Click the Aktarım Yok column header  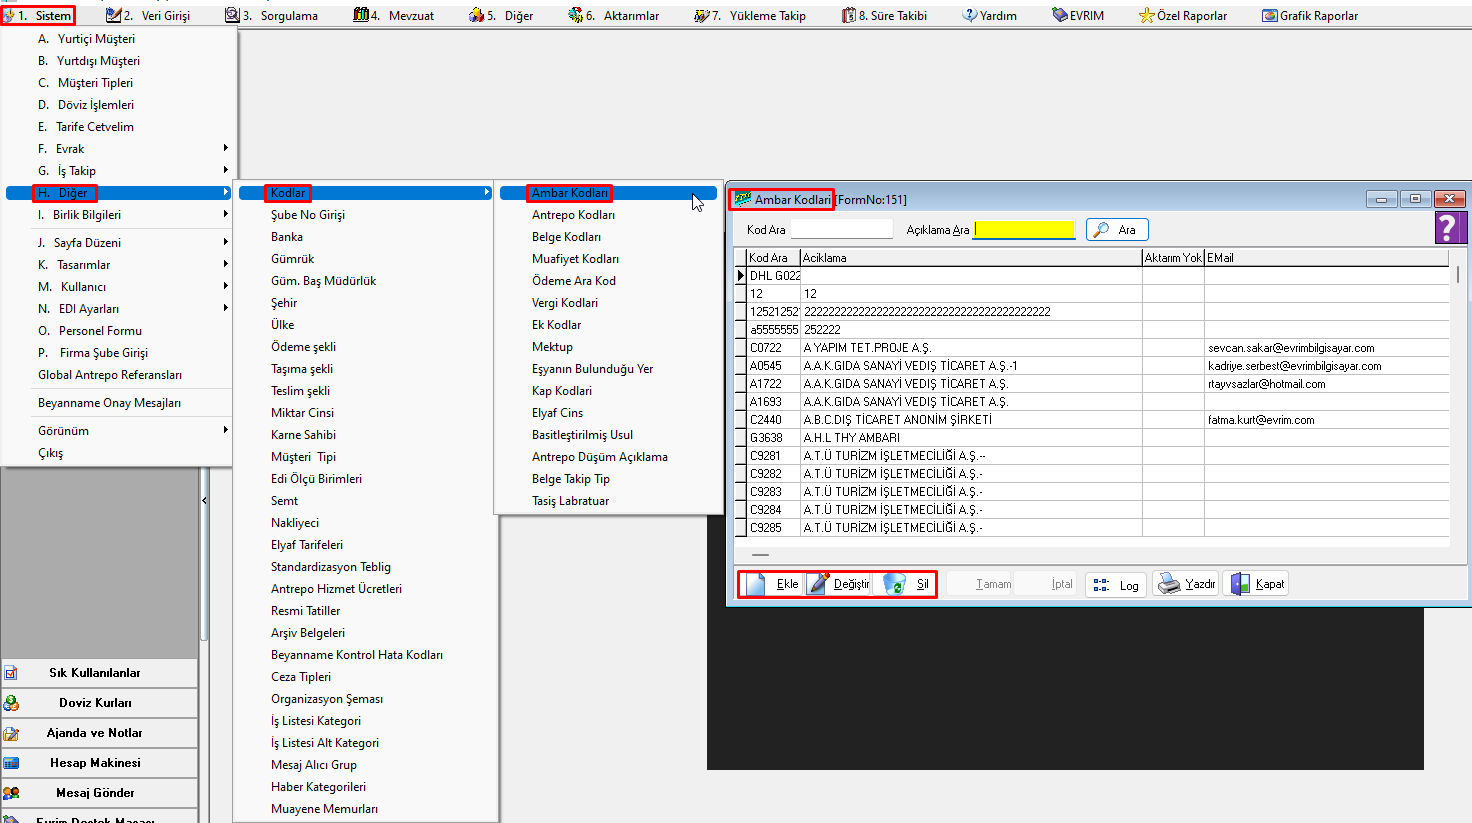pyautogui.click(x=1173, y=257)
